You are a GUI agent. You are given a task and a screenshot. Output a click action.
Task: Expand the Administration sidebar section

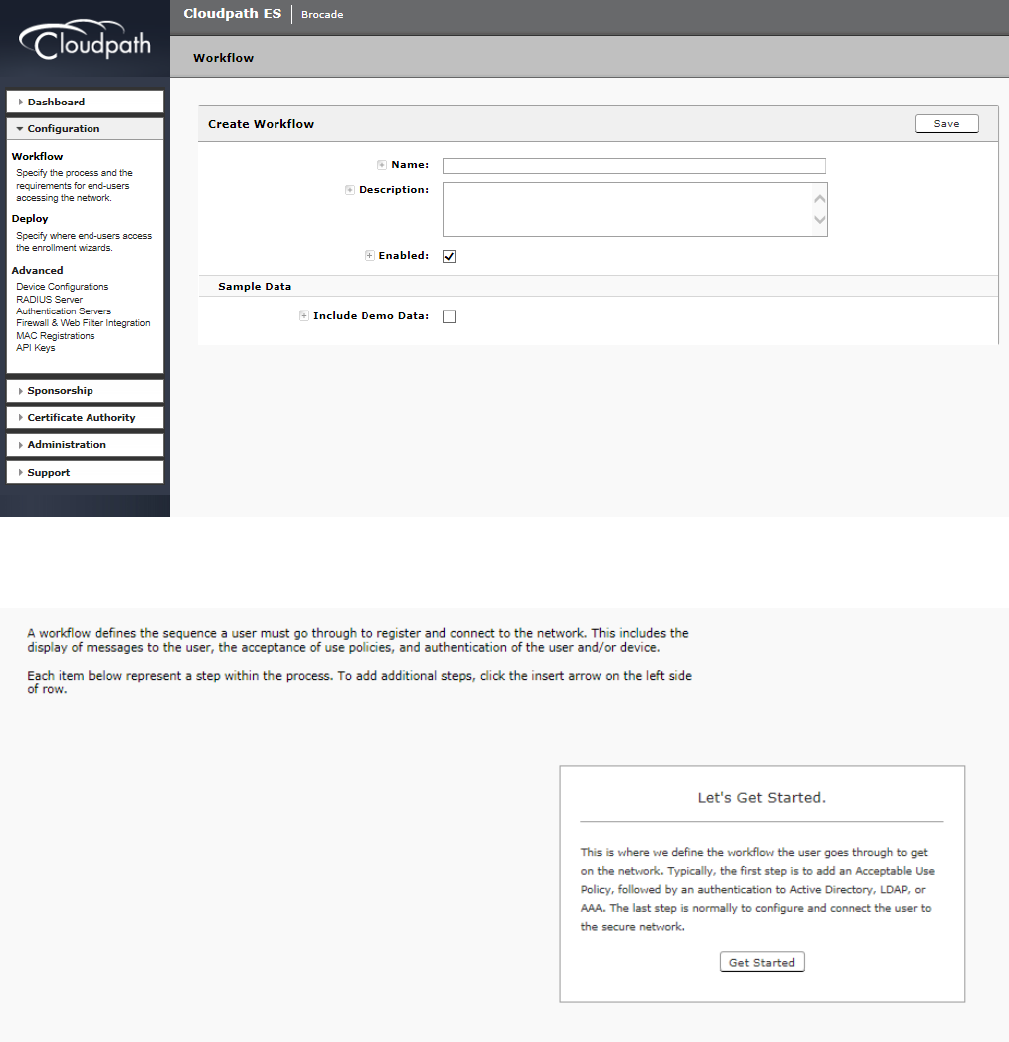[85, 445]
